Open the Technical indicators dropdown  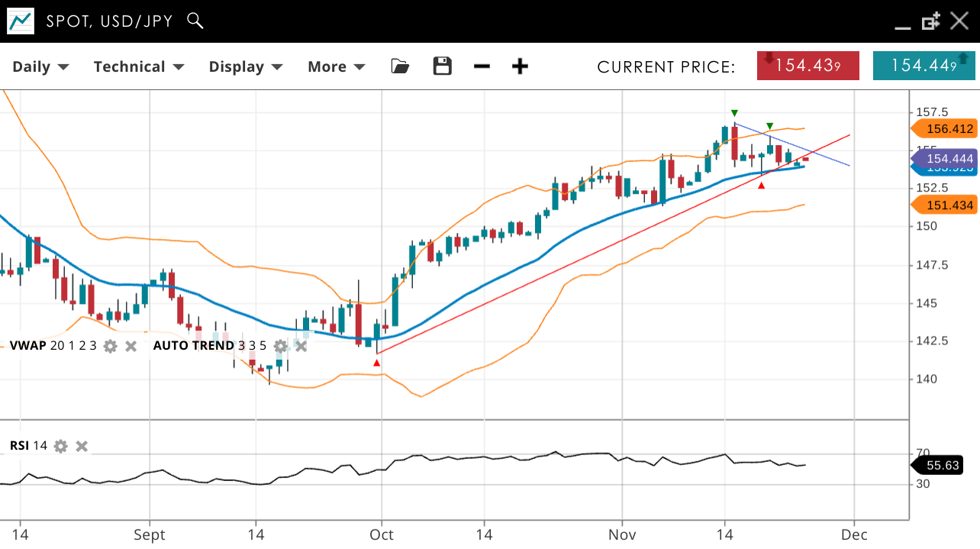coord(138,66)
